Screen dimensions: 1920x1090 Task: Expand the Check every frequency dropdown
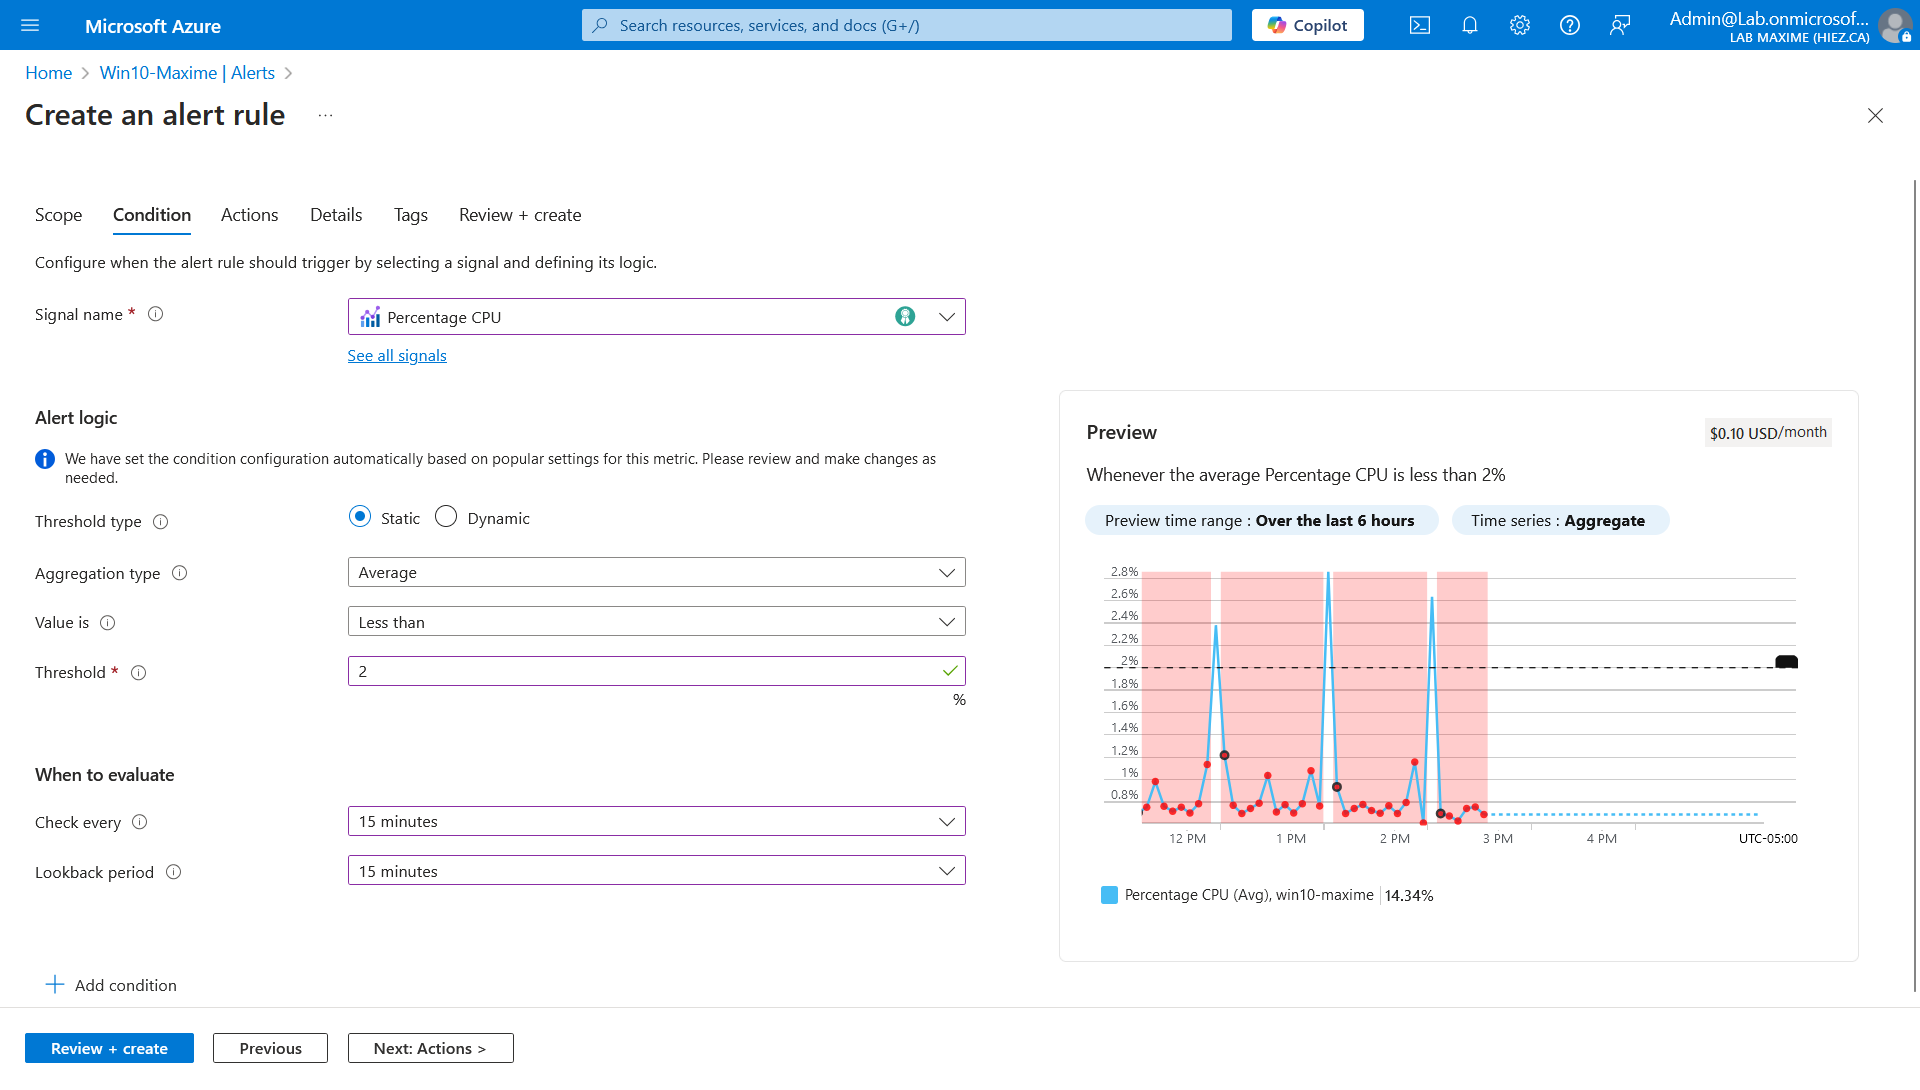656,822
